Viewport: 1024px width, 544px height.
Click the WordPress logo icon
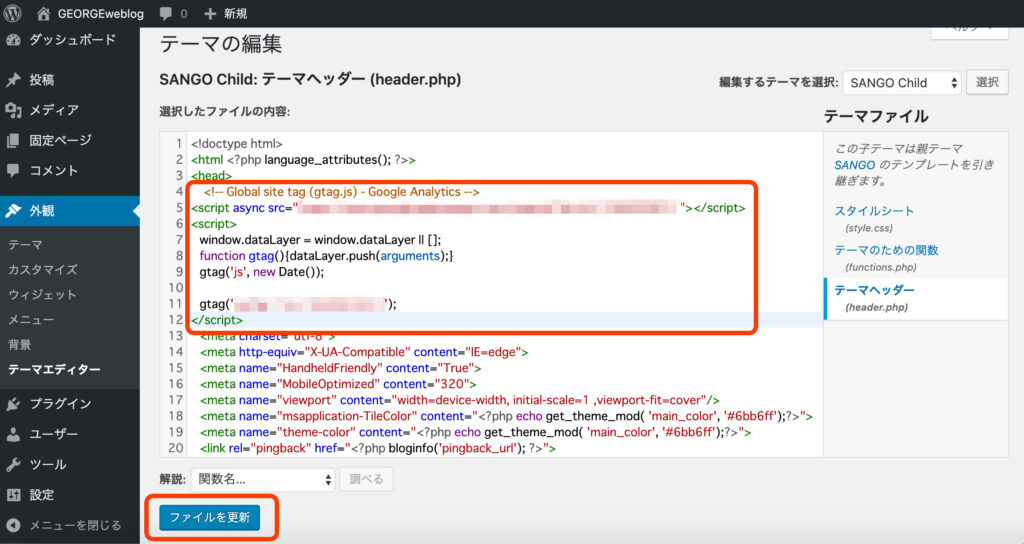point(12,13)
